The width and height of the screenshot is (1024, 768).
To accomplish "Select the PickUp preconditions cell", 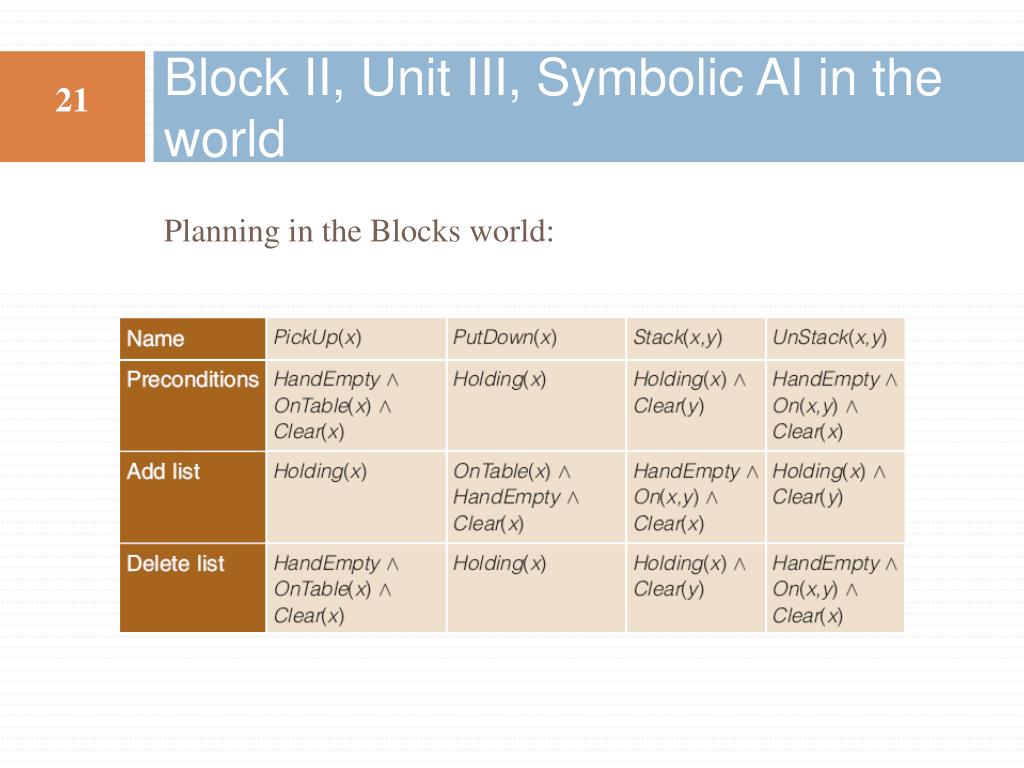I will click(356, 406).
